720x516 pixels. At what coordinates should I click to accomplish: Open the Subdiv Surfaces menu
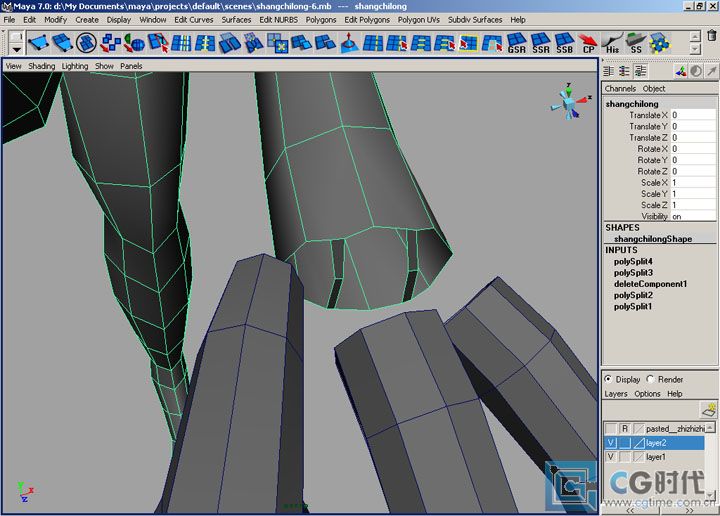[x=475, y=20]
